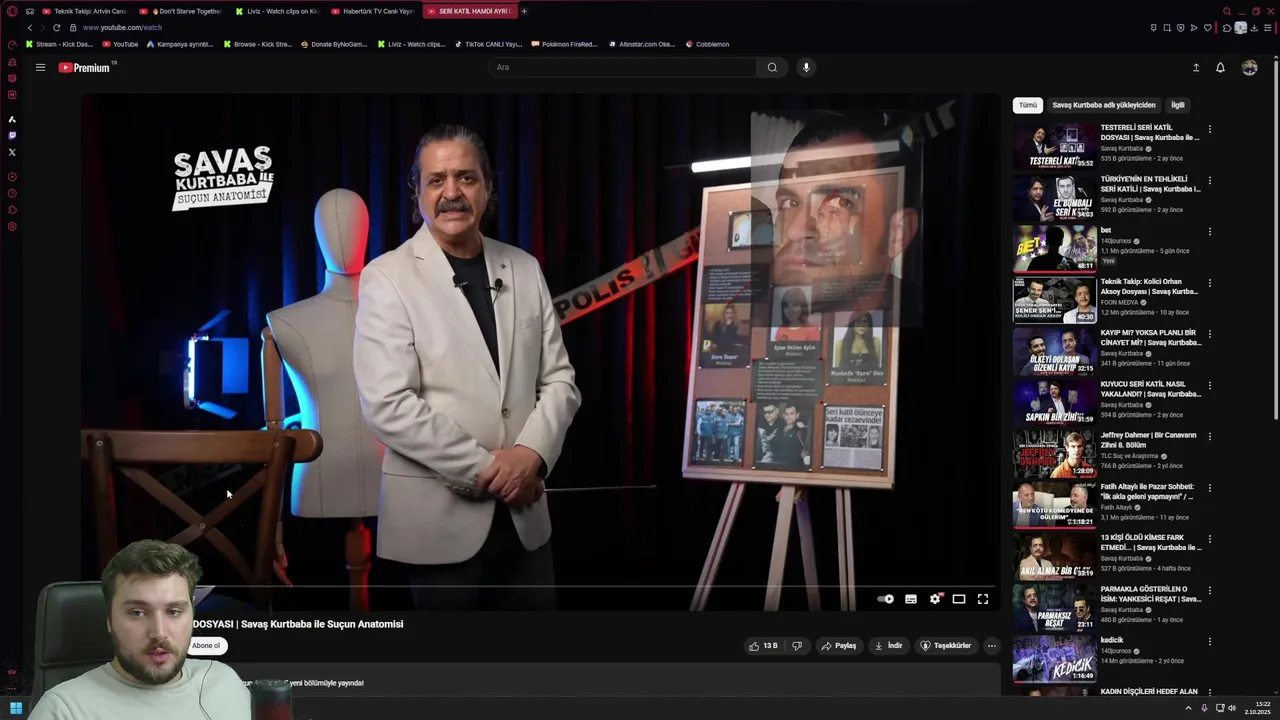Open sidebar X (Twitter) icon
The width and height of the screenshot is (1280, 720).
pyautogui.click(x=12, y=152)
